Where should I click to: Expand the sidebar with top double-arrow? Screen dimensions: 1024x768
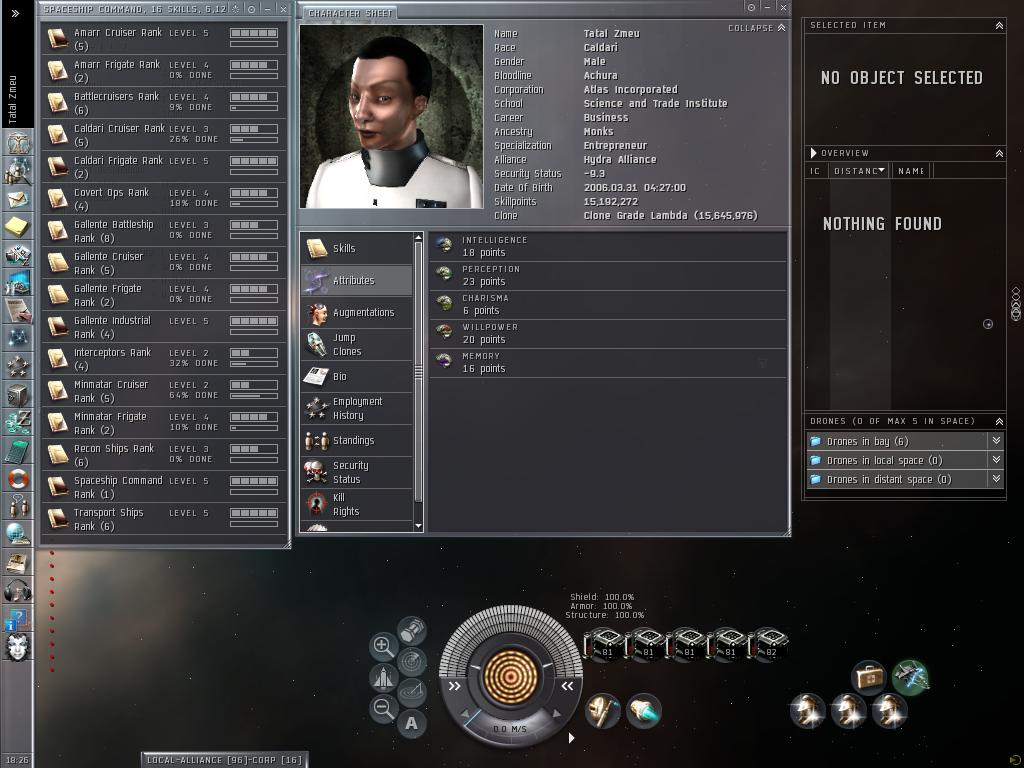(x=16, y=13)
